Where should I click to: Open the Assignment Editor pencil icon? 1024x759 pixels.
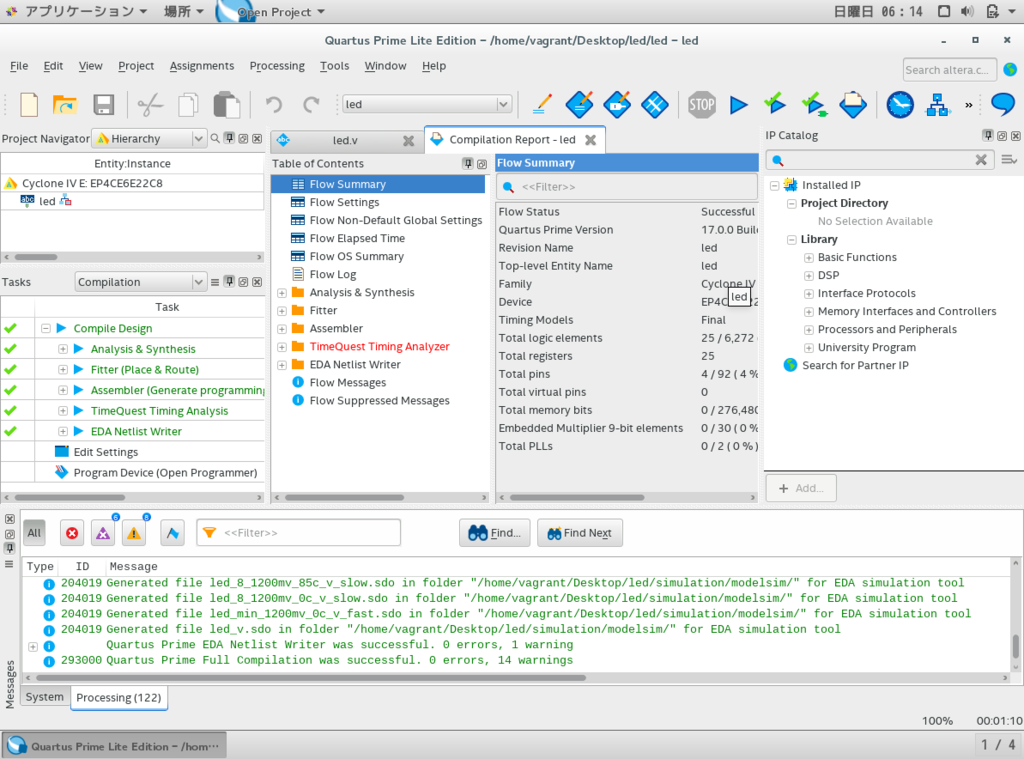tap(542, 105)
